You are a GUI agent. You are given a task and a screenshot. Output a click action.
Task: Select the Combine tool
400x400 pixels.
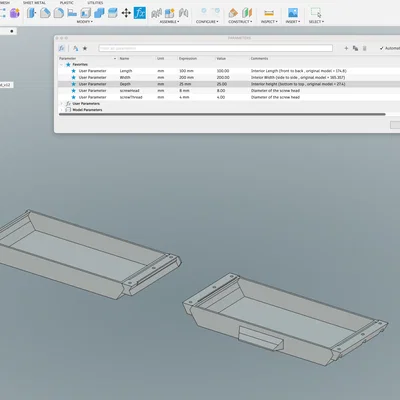tap(99, 13)
